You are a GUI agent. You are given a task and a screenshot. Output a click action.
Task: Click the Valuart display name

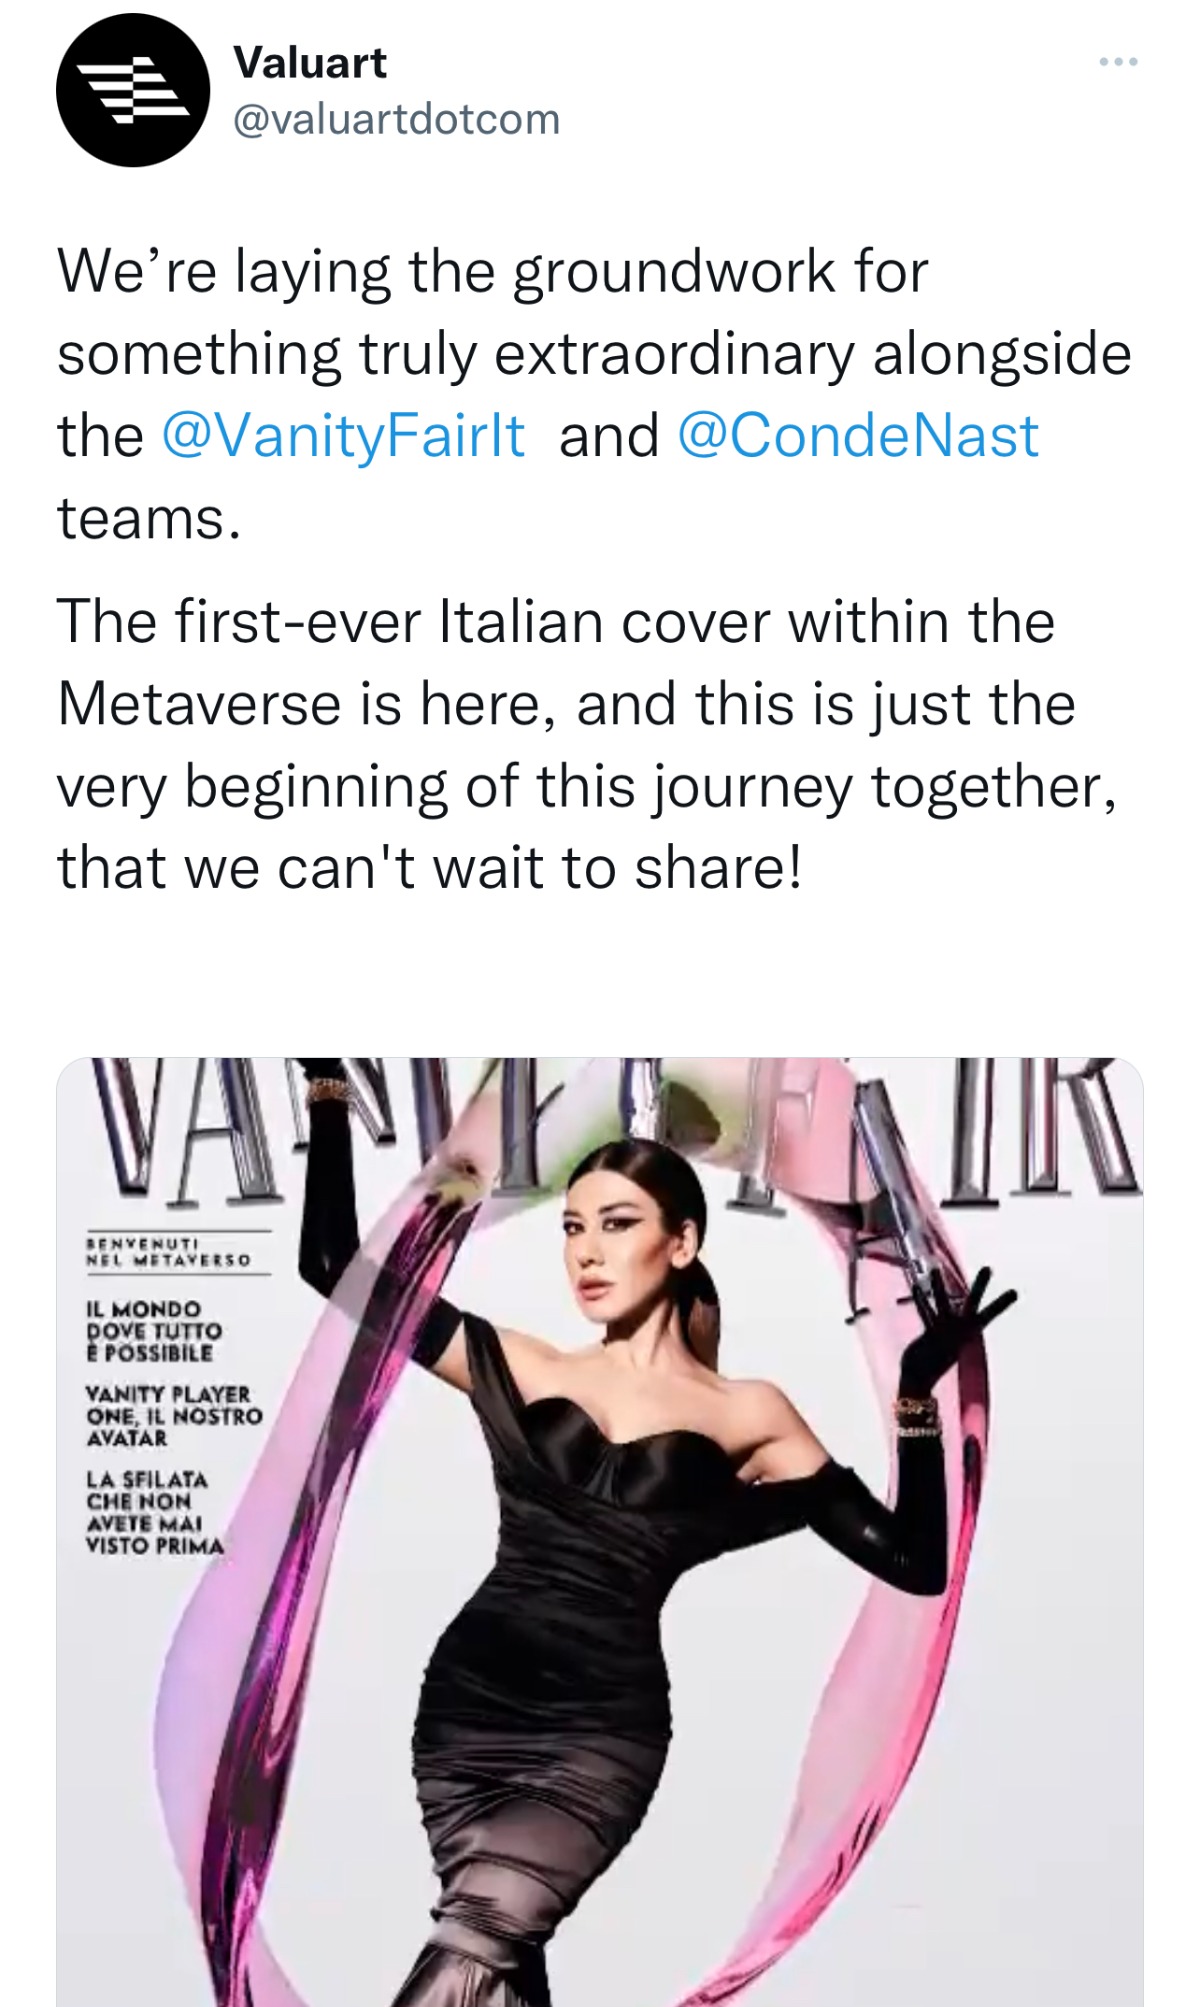pyautogui.click(x=309, y=63)
